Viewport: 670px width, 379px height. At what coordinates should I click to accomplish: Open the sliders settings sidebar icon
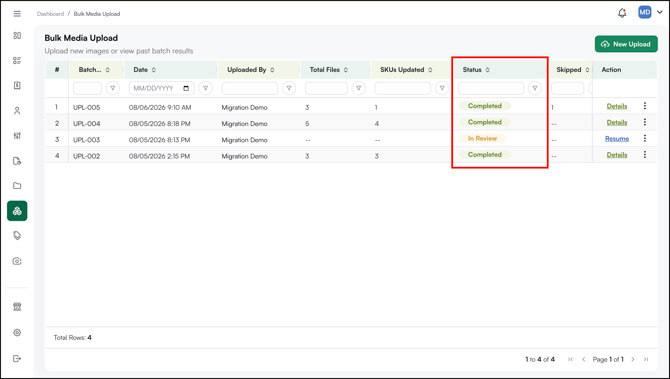(x=17, y=136)
